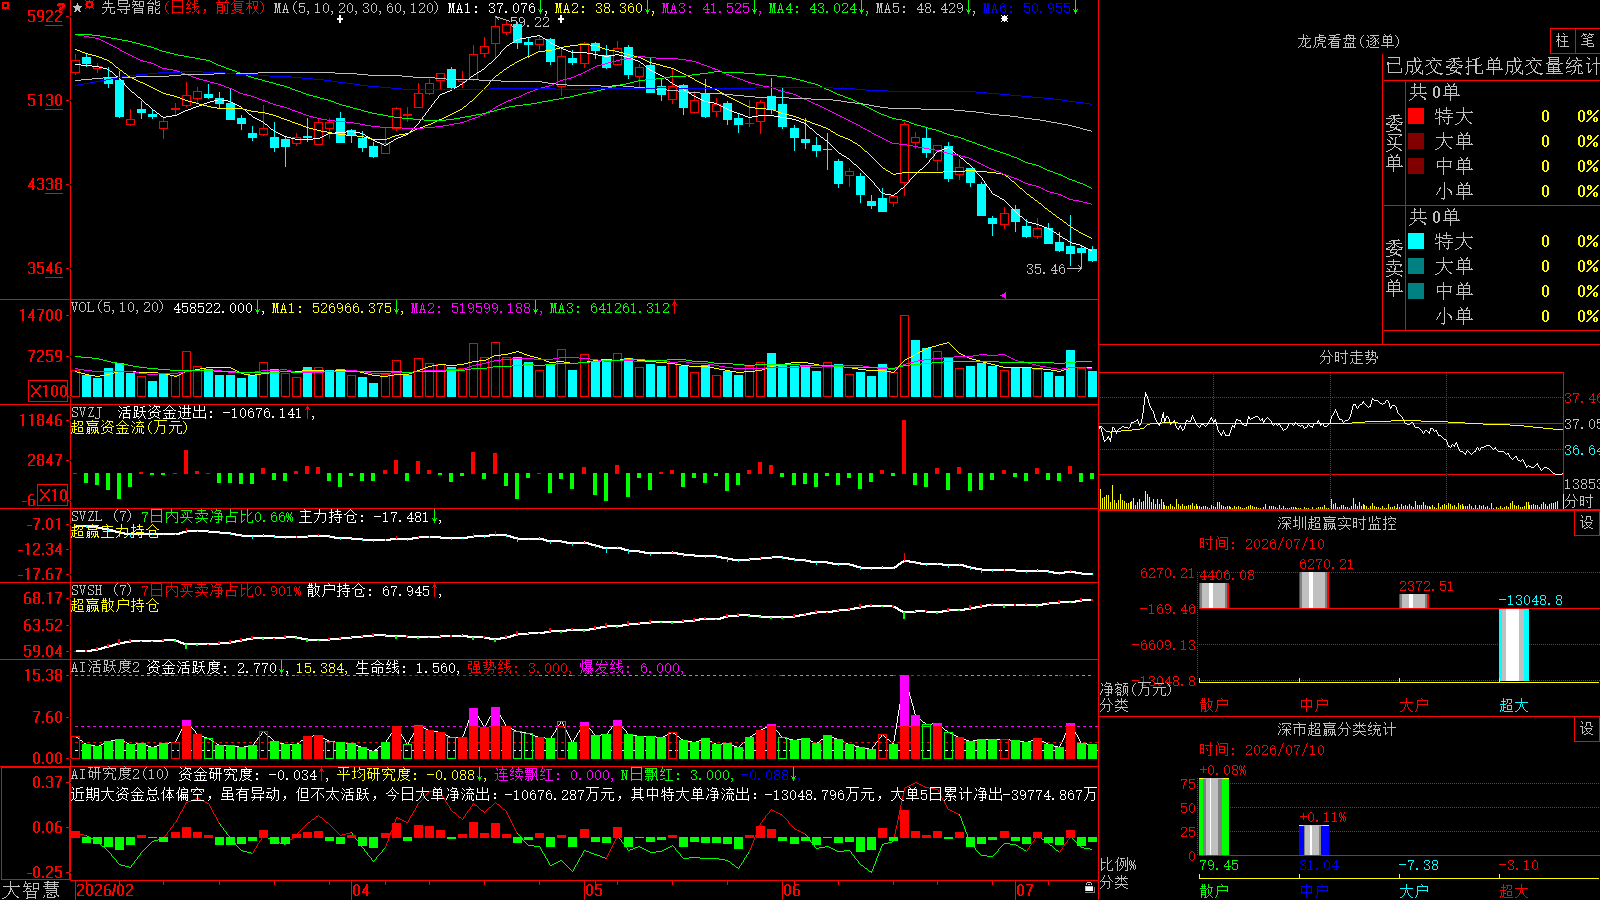Open 设 settings for 深圳超赢实时监控

1587,523
